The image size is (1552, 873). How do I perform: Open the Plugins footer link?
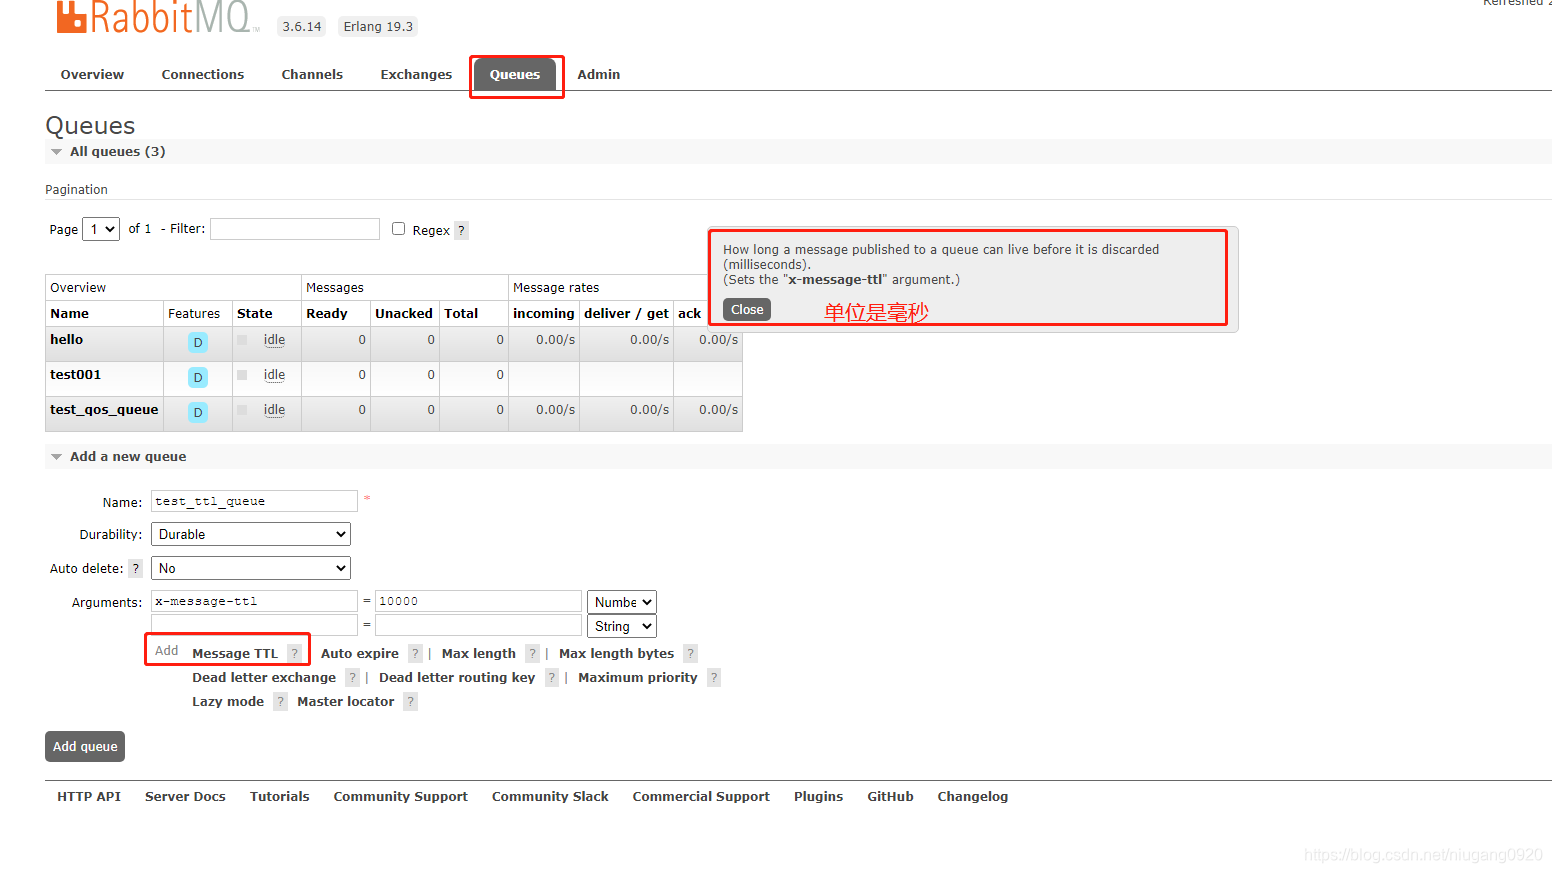click(x=819, y=797)
